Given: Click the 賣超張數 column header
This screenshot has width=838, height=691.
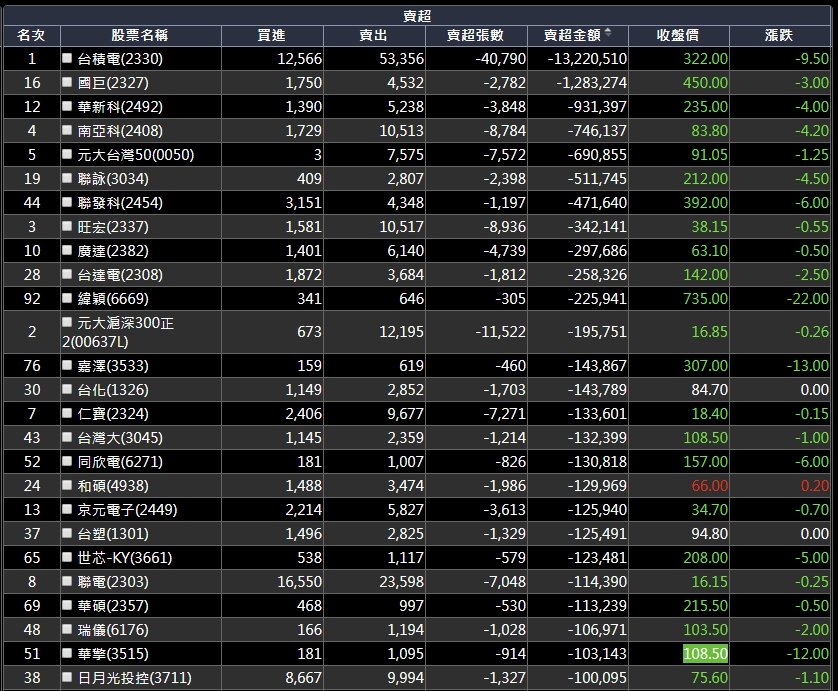Looking at the screenshot, I should [x=476, y=35].
